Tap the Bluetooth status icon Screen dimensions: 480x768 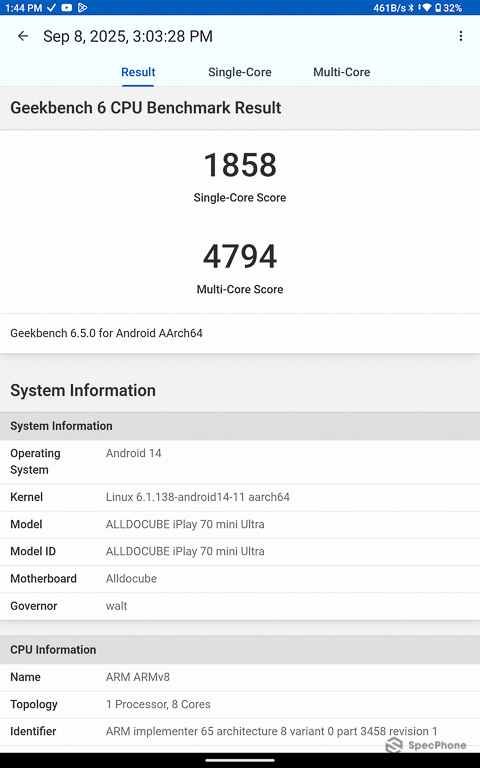click(x=411, y=8)
